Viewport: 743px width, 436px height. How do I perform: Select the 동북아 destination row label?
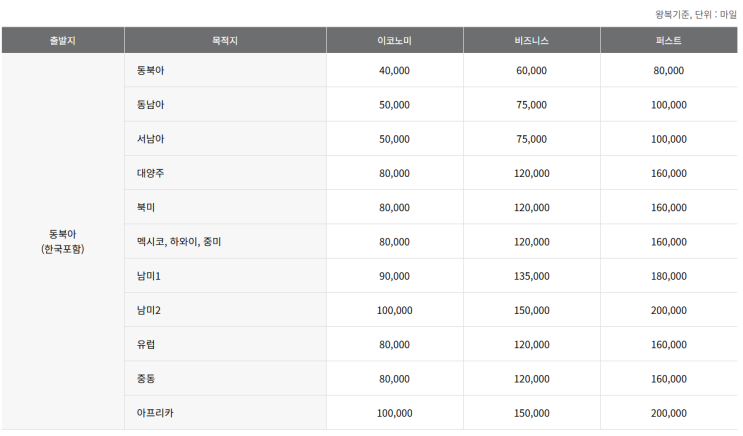[x=151, y=71]
